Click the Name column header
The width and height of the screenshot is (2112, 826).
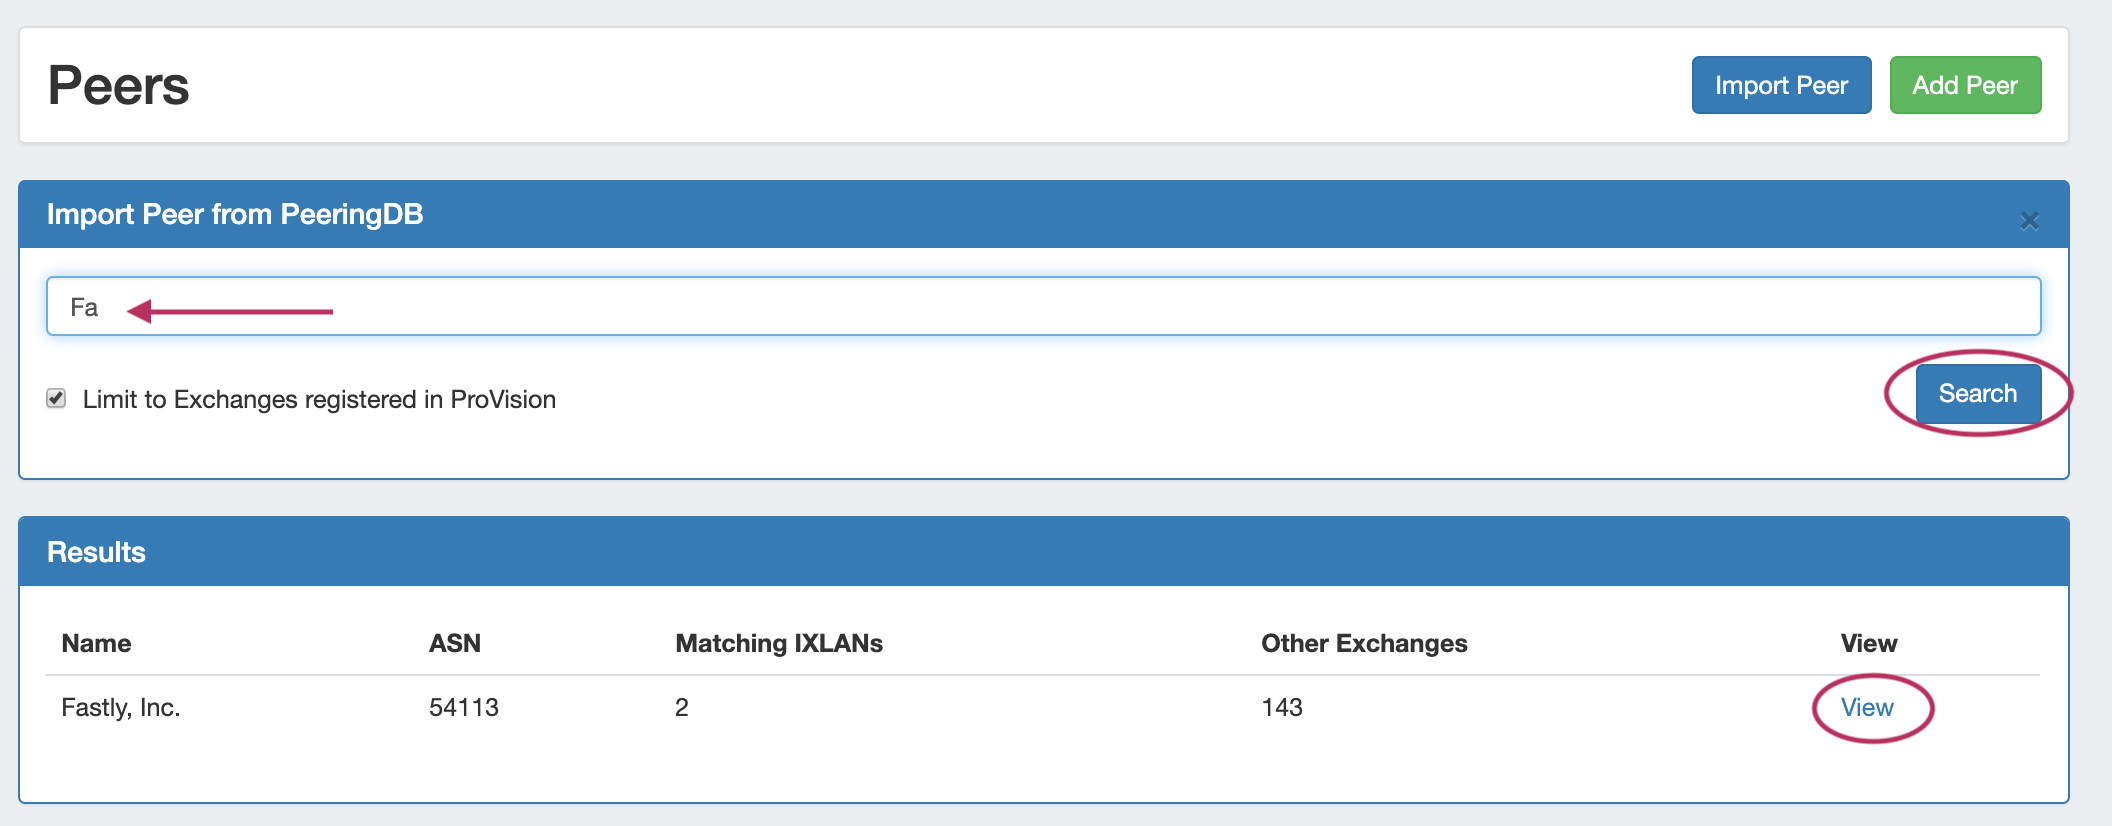96,643
